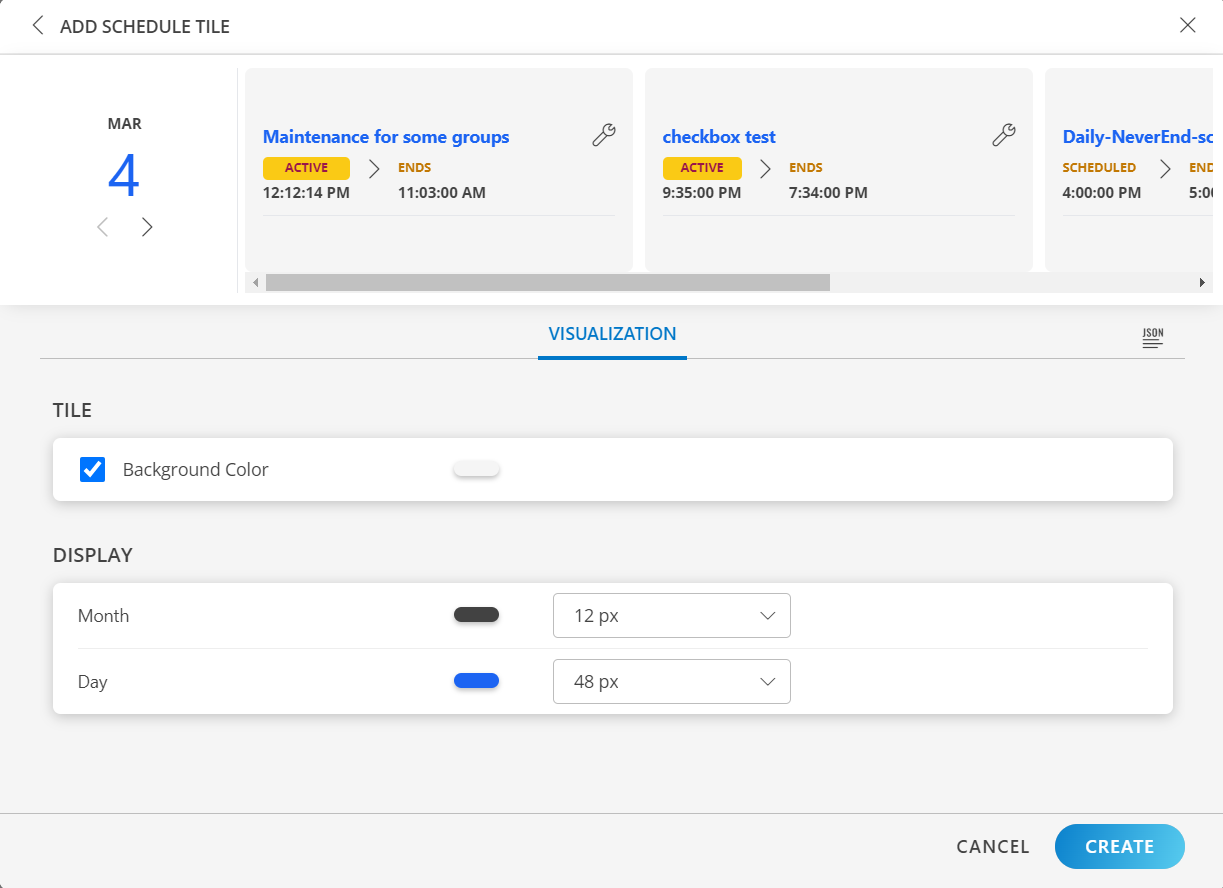This screenshot has width=1223, height=888.
Task: Open the Month font size dropdown
Action: 671,615
